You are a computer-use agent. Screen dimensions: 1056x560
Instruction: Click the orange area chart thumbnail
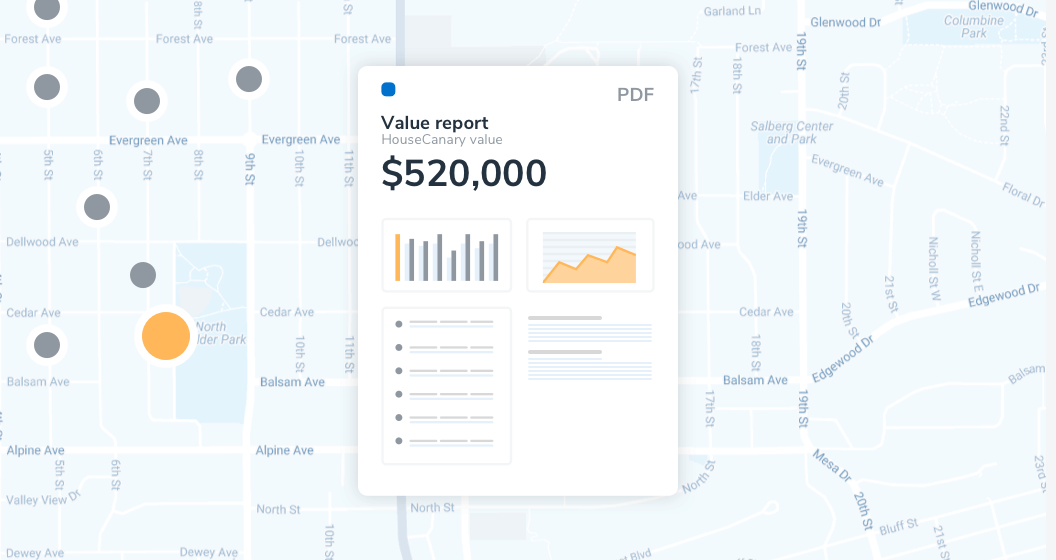tap(590, 255)
